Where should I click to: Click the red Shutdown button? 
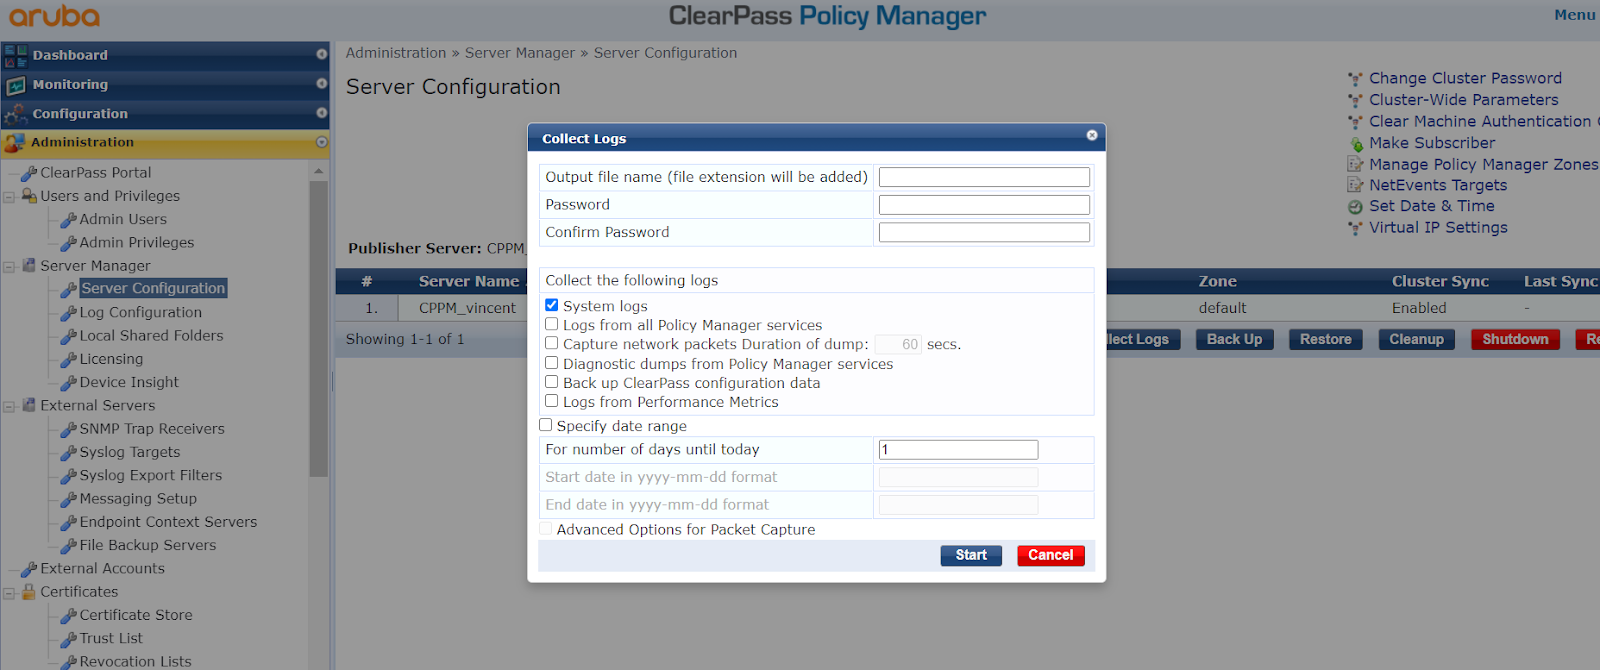pos(1515,340)
